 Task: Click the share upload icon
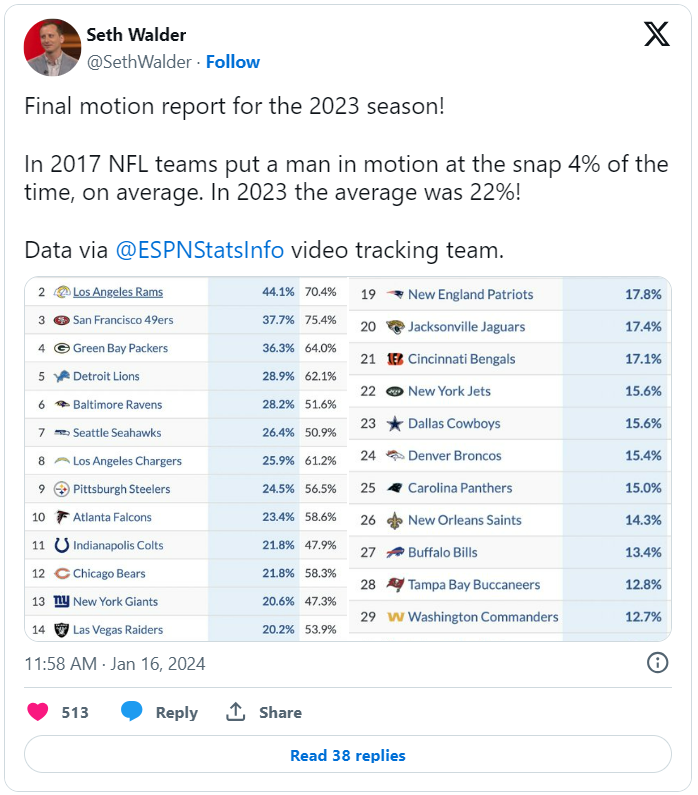(x=236, y=712)
